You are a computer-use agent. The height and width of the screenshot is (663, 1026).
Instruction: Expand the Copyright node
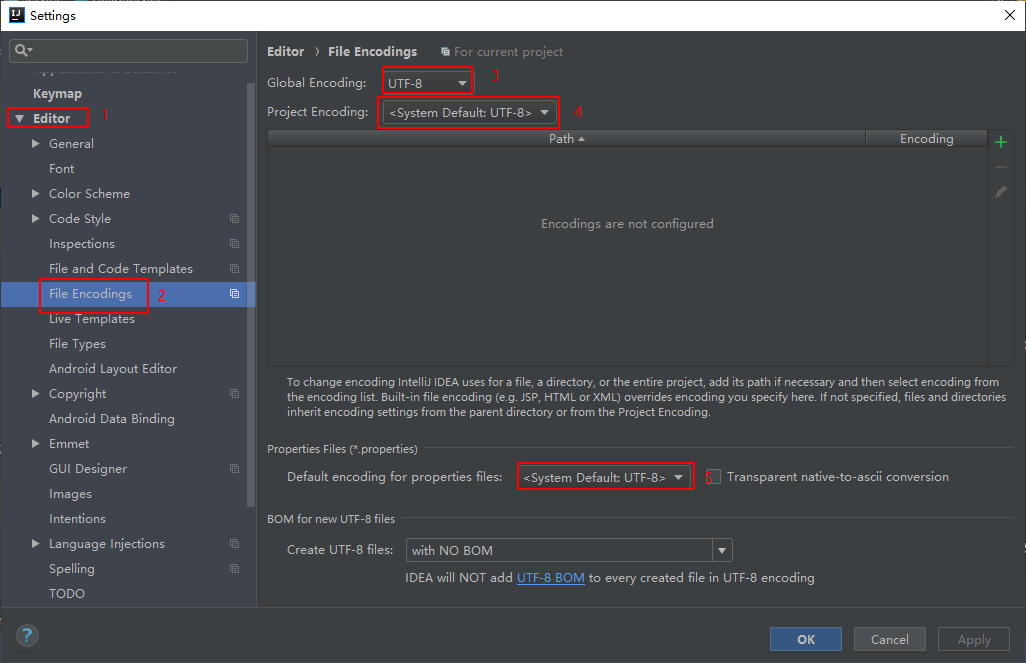pos(35,393)
